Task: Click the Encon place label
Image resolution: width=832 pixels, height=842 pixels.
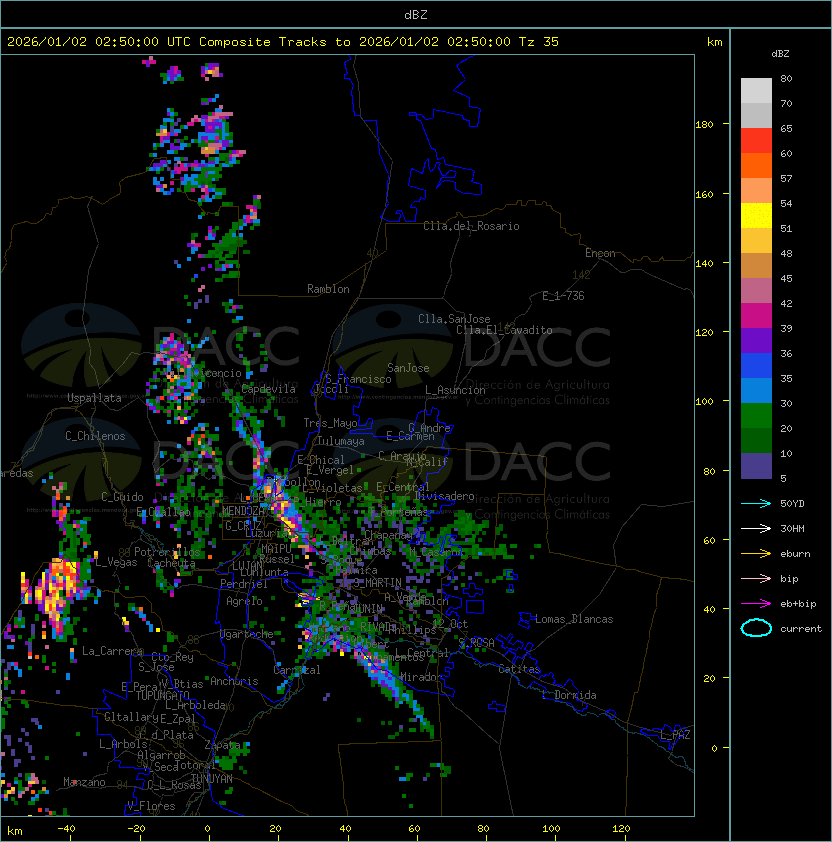Action: coord(600,253)
